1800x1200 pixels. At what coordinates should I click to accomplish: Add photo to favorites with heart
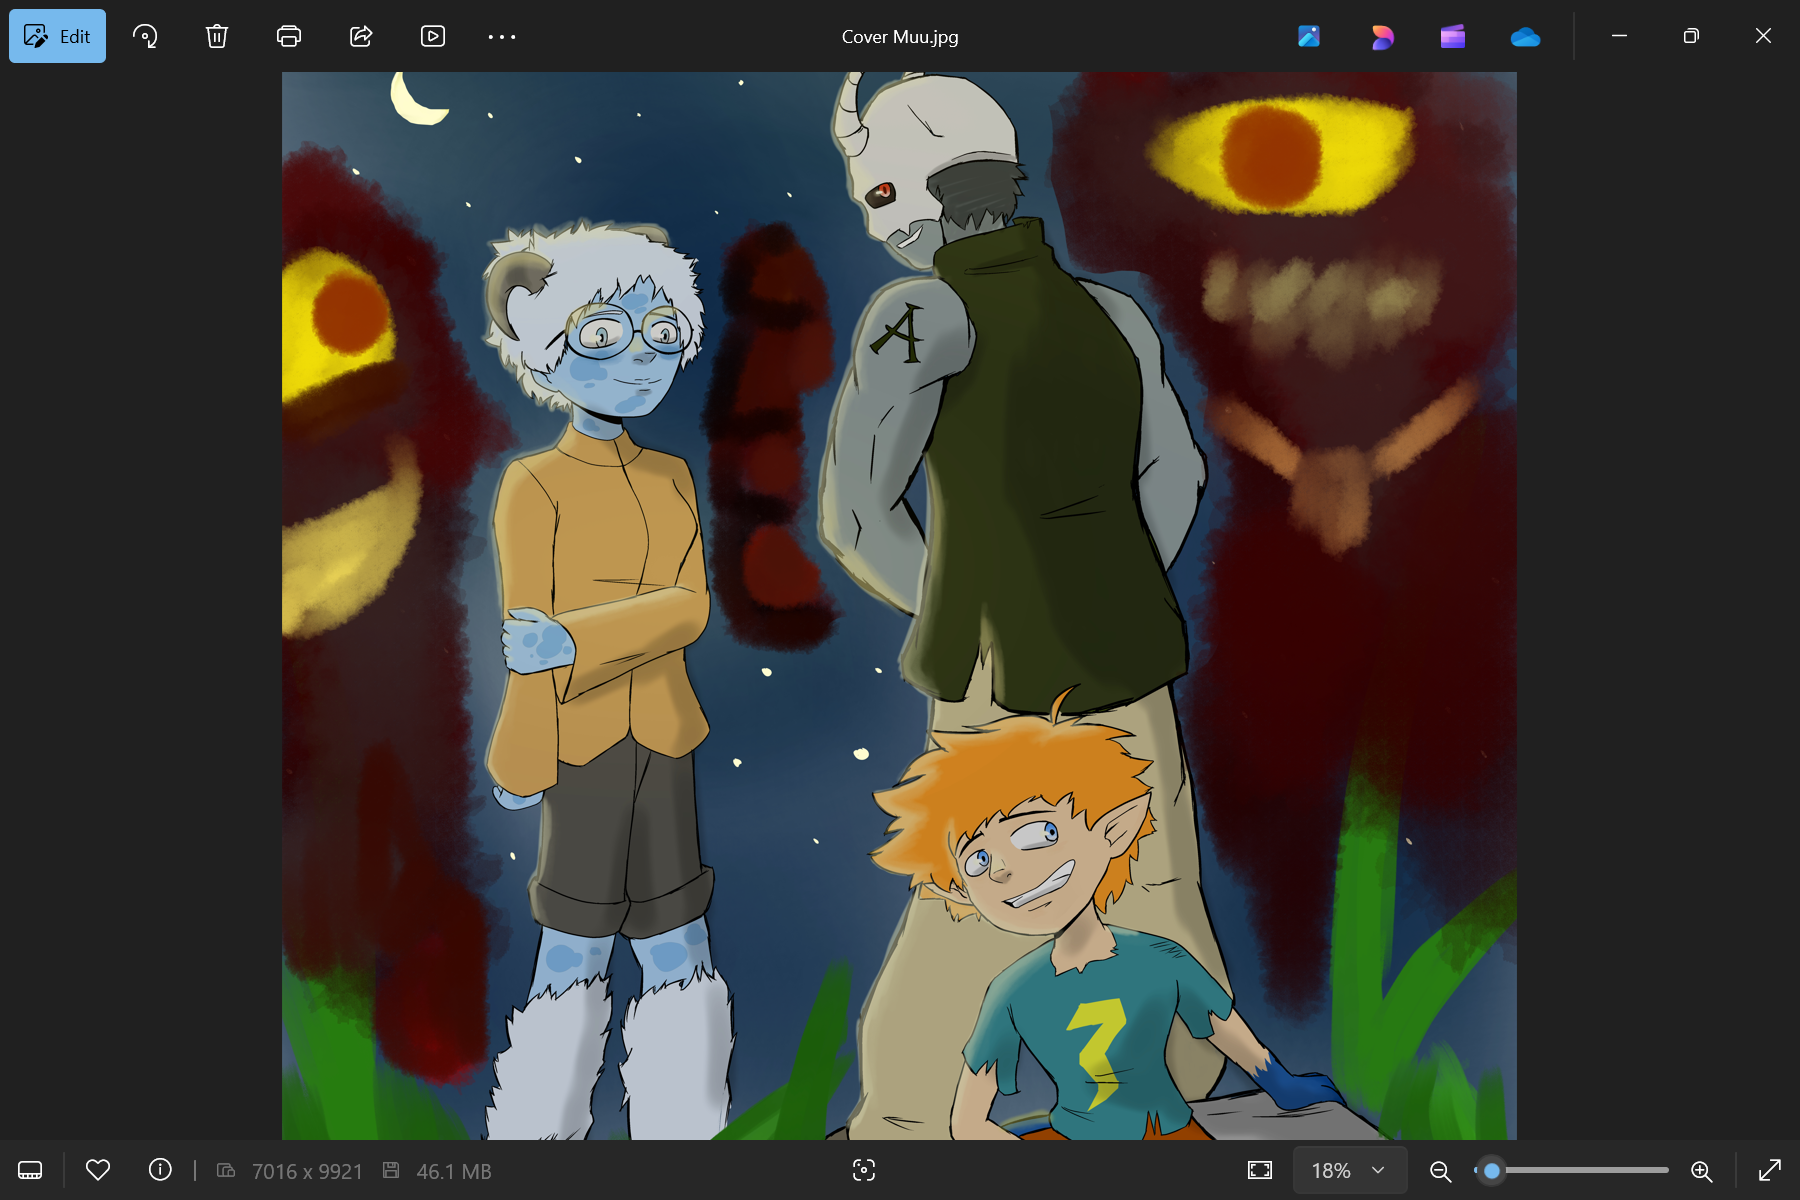pyautogui.click(x=98, y=1170)
